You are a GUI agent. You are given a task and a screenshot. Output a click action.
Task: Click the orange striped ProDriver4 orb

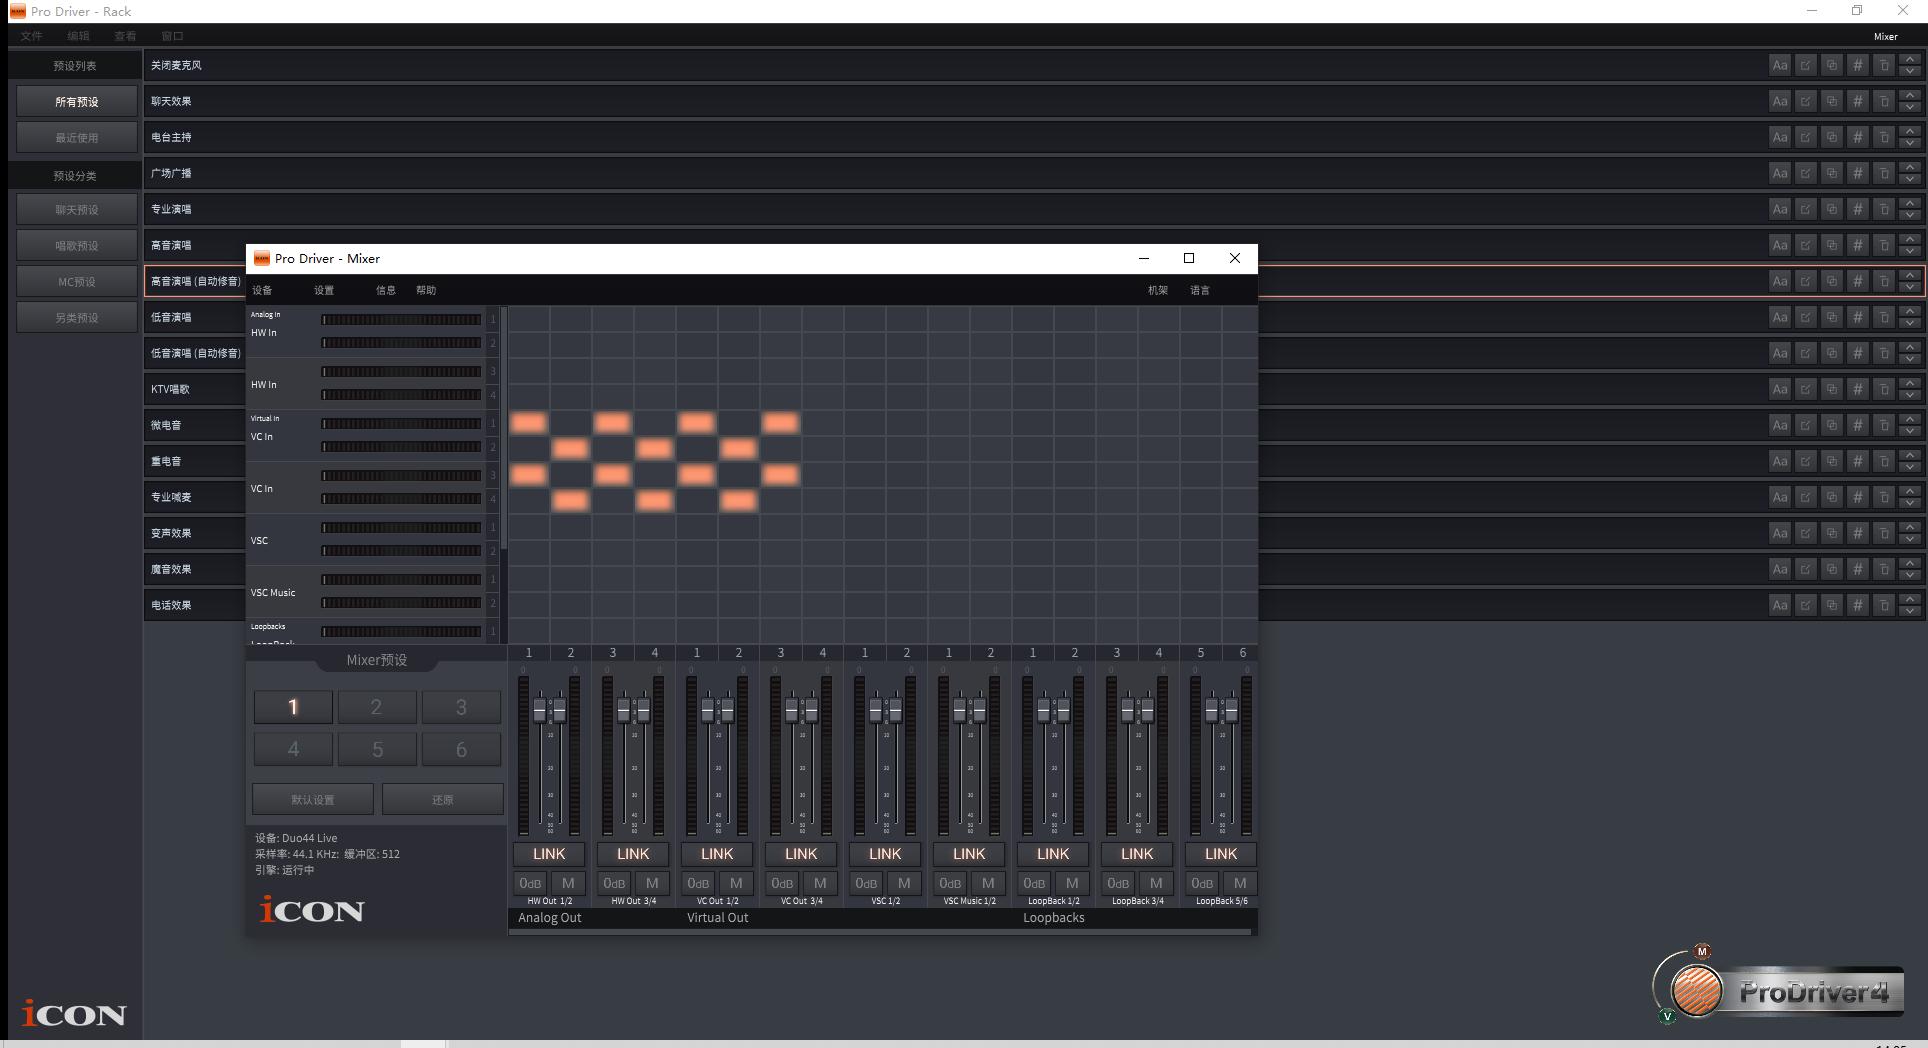(x=1696, y=991)
